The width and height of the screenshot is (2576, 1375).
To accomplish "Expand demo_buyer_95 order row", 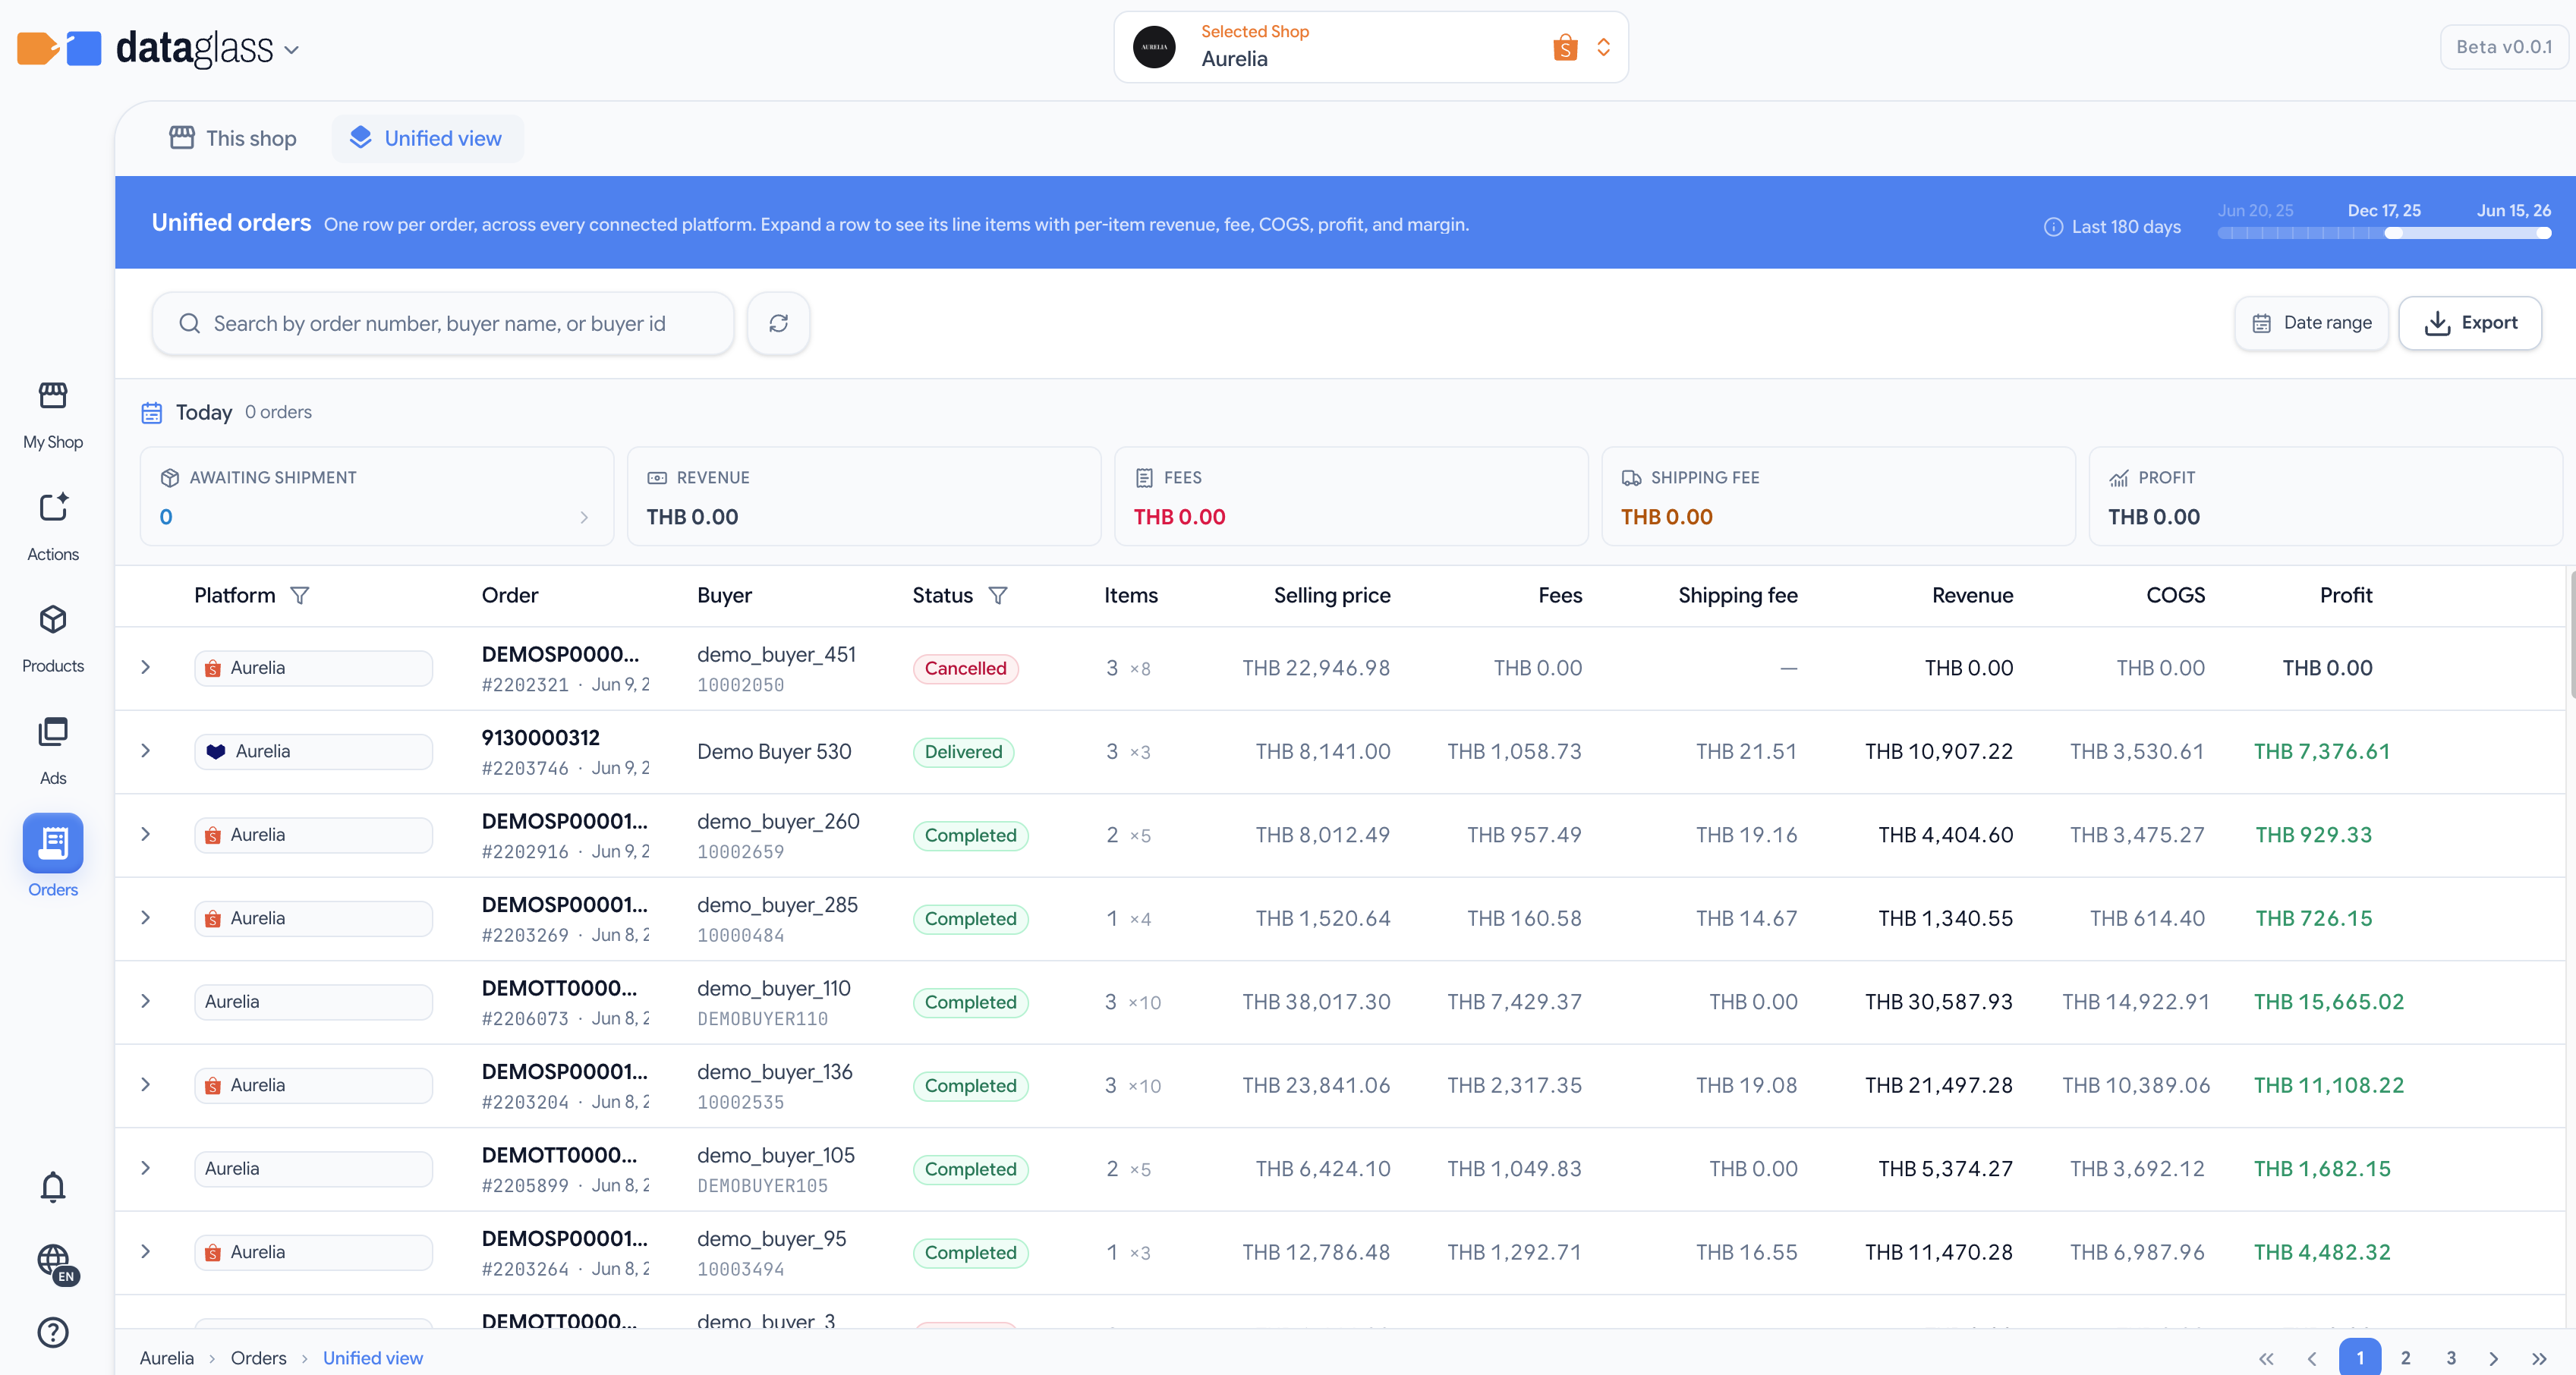I will 146,1252.
